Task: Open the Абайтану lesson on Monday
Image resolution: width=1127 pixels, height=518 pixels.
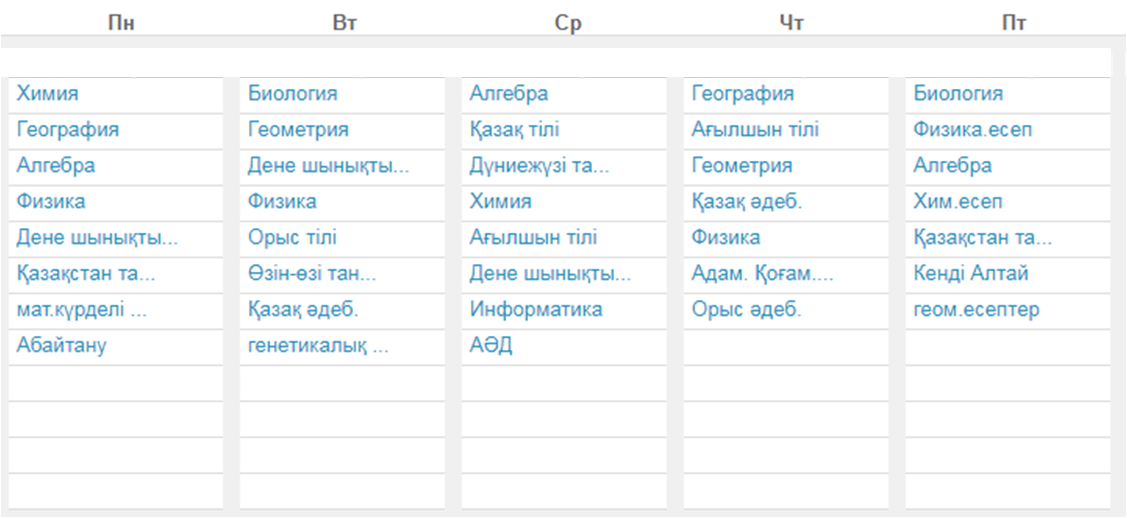Action: (x=62, y=346)
